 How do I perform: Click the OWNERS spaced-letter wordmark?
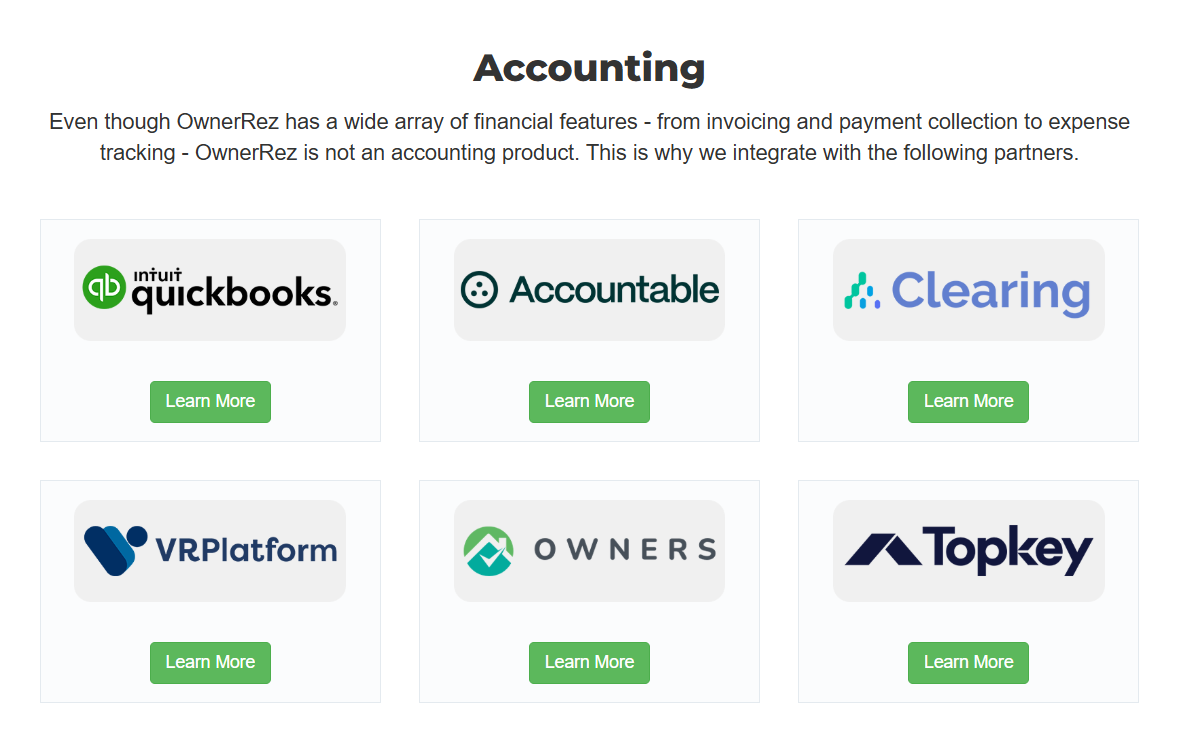(625, 550)
